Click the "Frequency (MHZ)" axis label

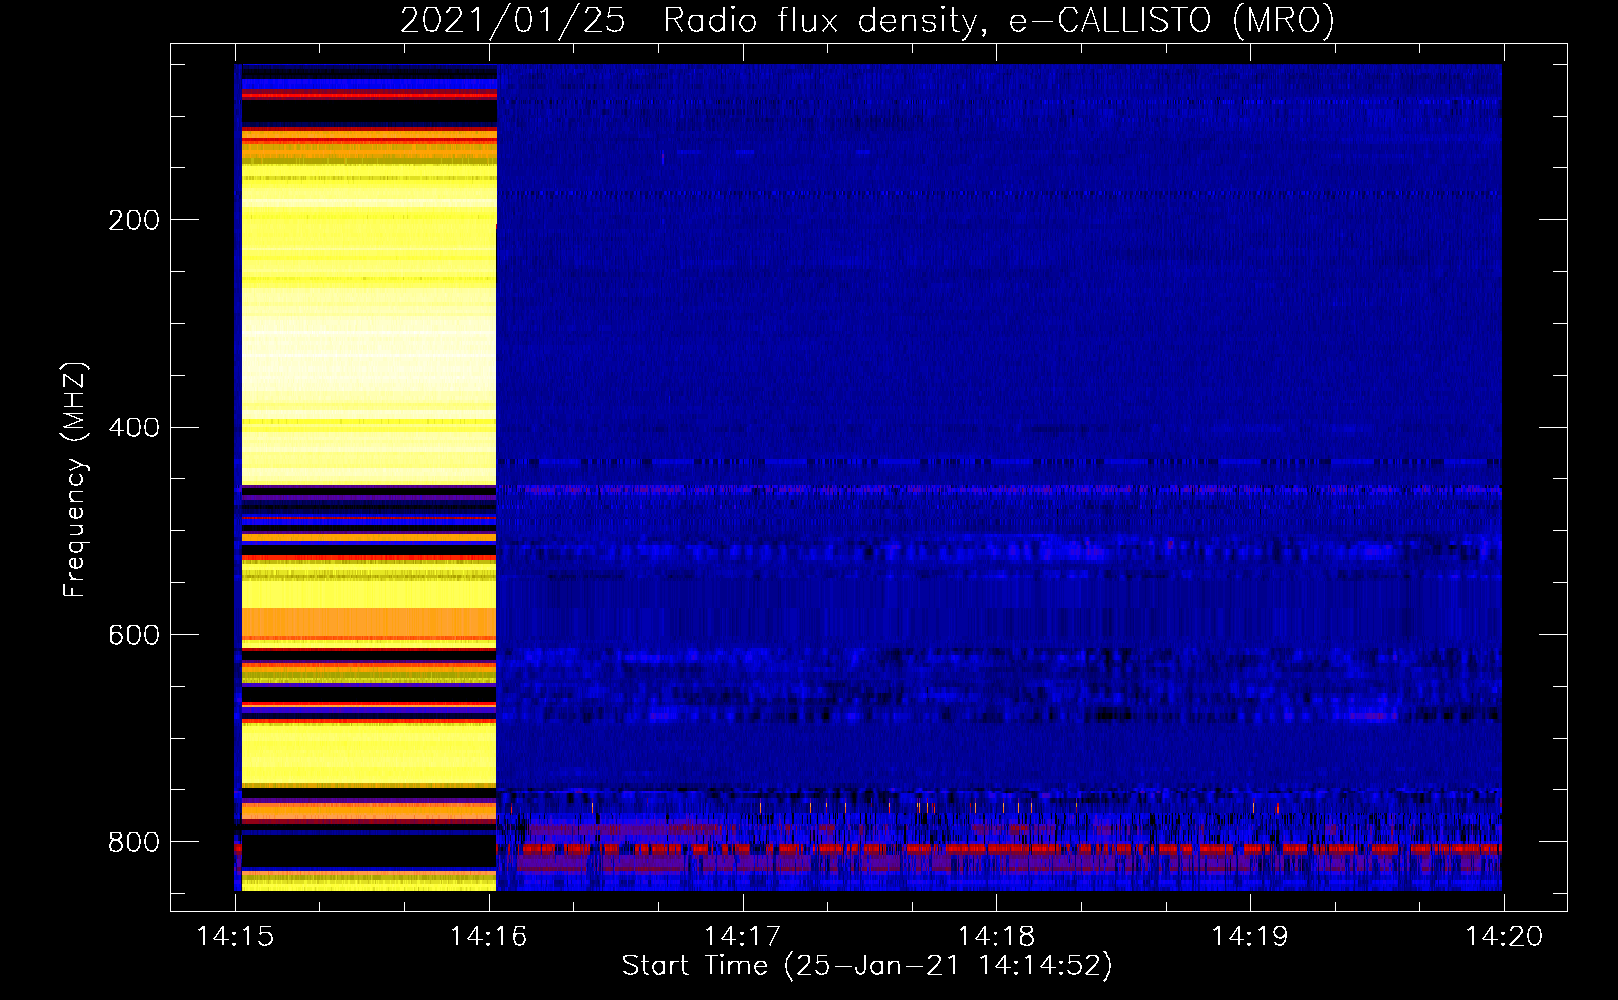(75, 479)
